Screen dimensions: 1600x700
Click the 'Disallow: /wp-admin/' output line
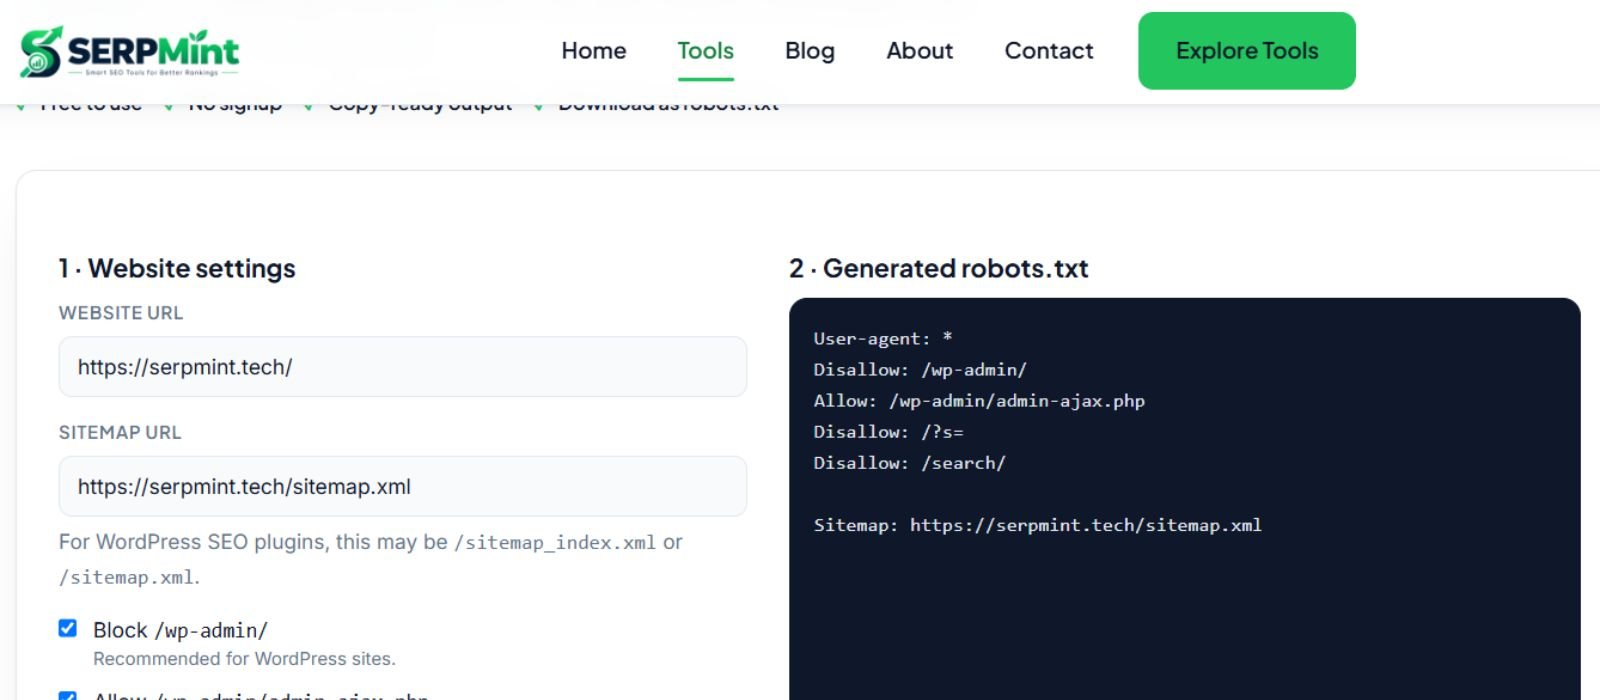(920, 370)
